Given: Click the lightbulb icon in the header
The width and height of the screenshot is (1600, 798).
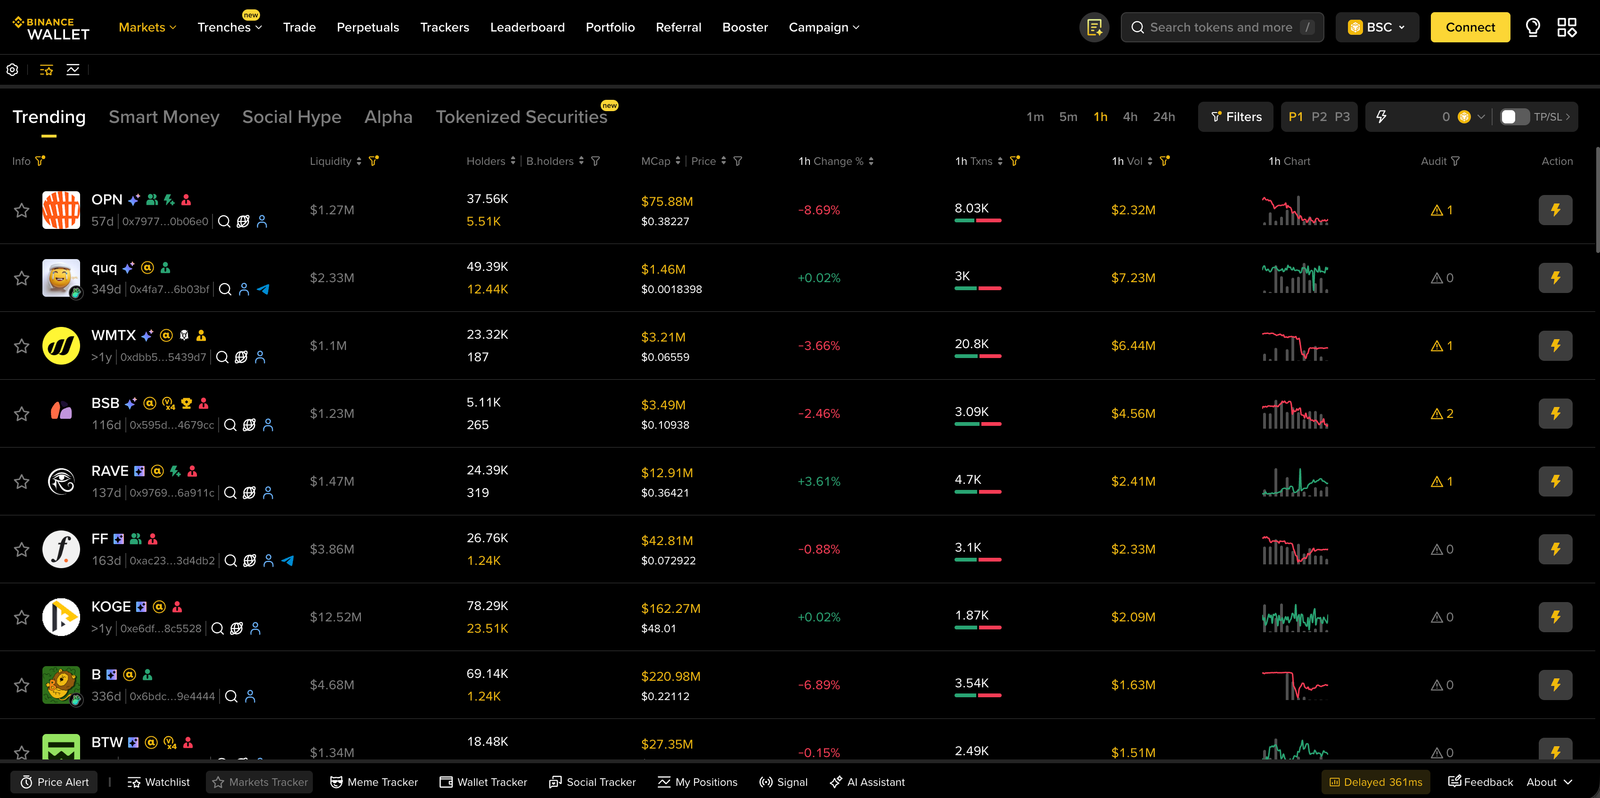Looking at the screenshot, I should (x=1533, y=27).
